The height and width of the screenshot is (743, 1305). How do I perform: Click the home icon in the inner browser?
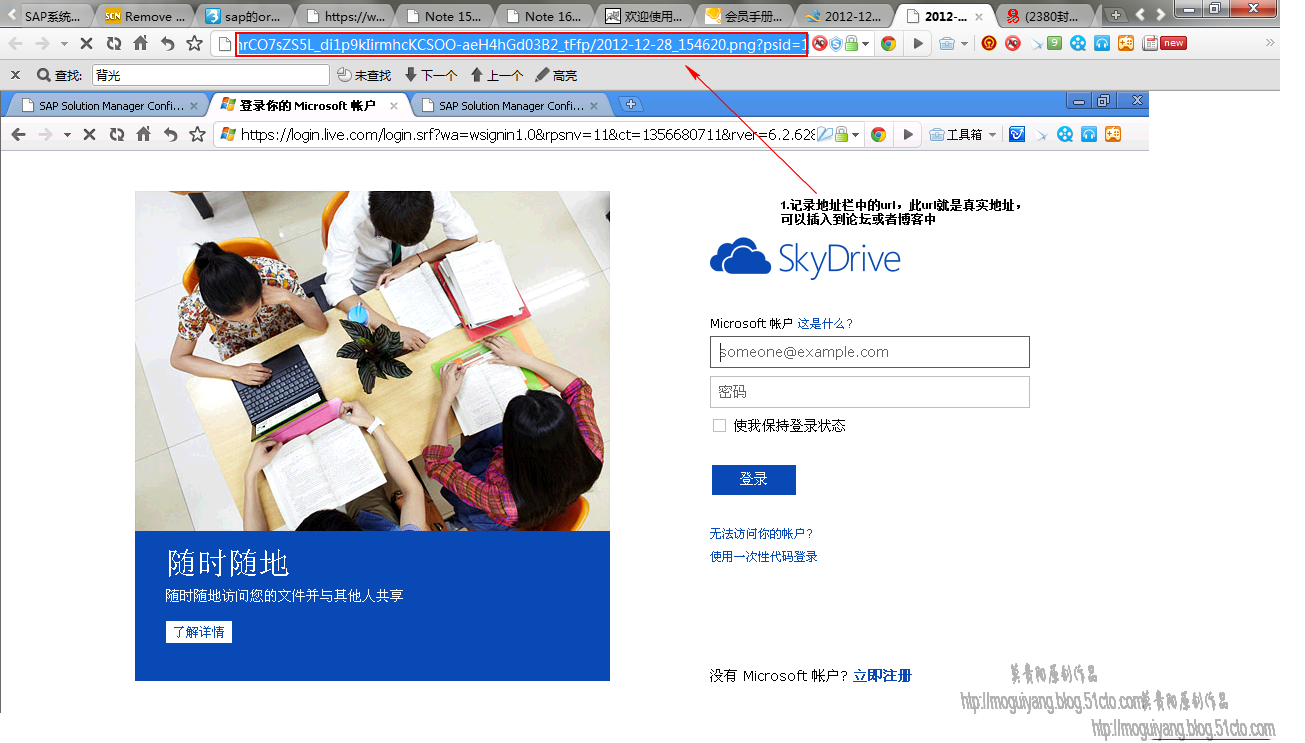coord(144,134)
